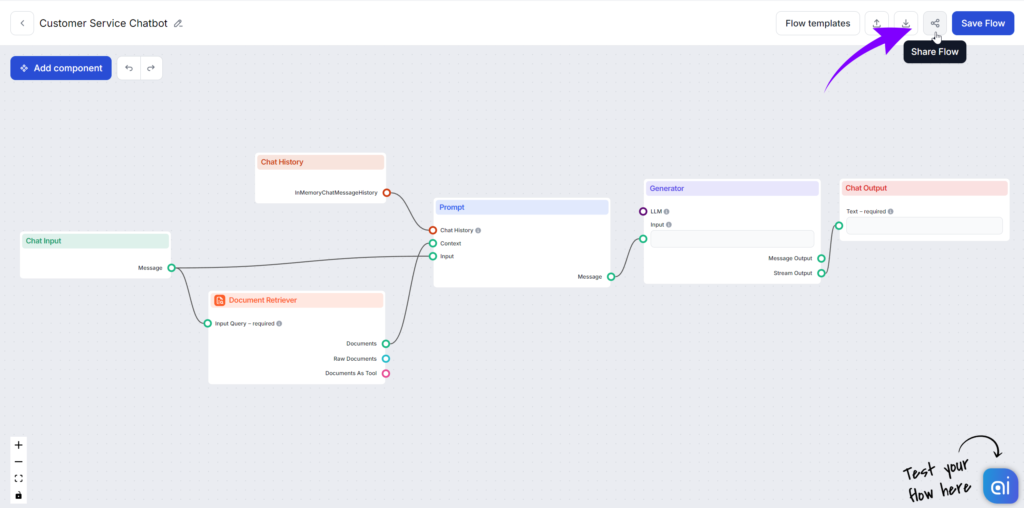This screenshot has height=508, width=1024.
Task: Zoom in on the canvas
Action: (18, 445)
